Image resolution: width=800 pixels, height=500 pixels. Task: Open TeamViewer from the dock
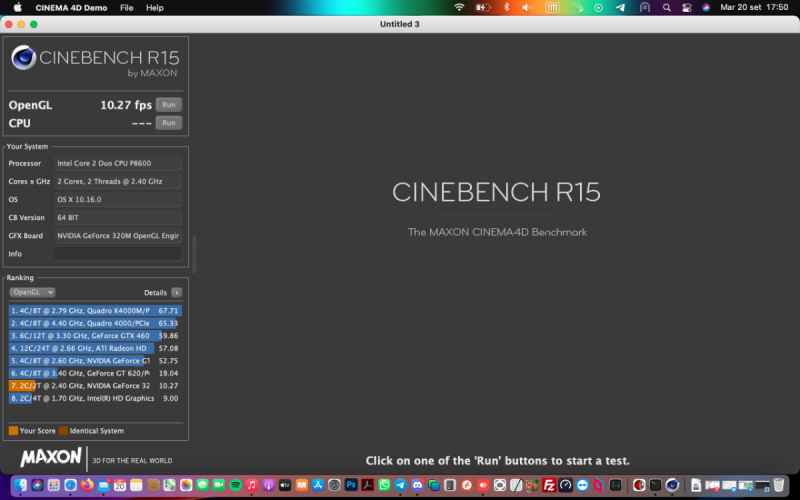pos(582,485)
